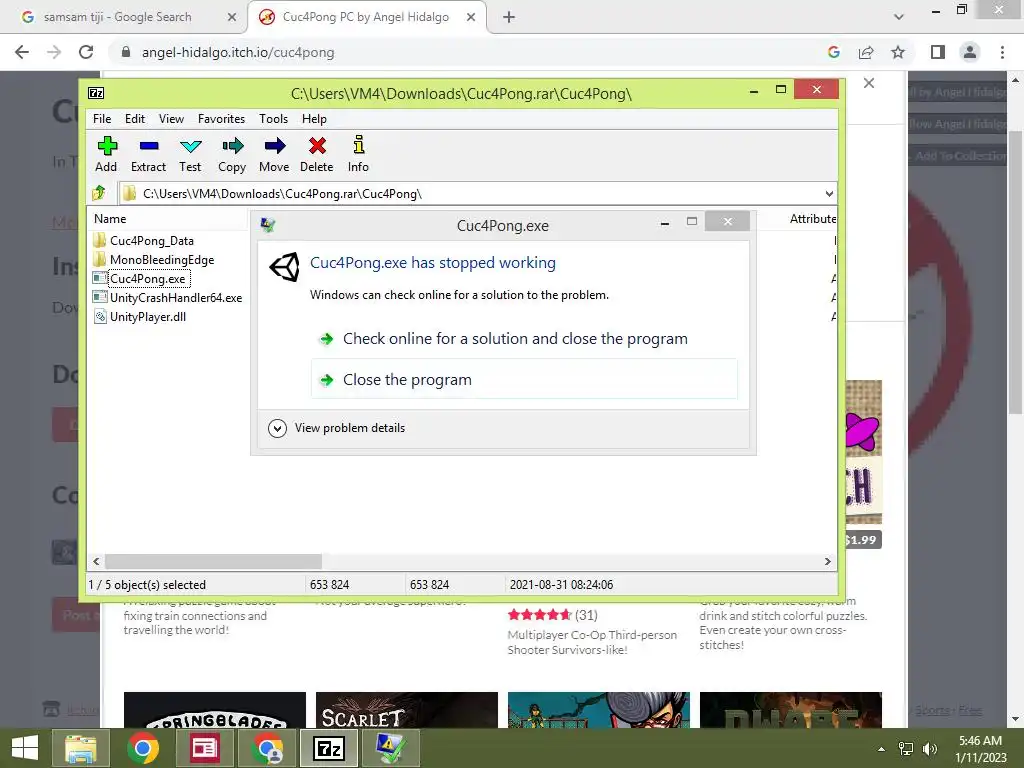
Task: Click the Extract toolbar icon in 7-Zip
Action: pyautogui.click(x=148, y=154)
